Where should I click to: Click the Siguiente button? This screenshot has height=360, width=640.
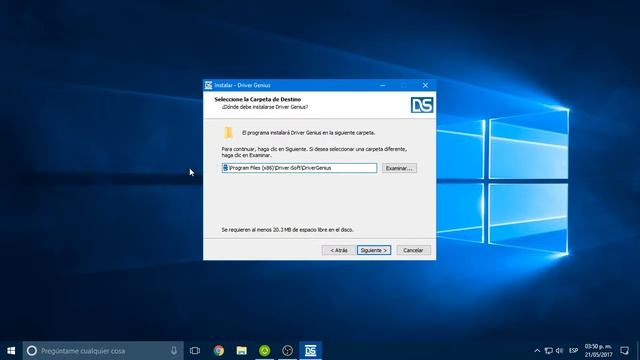374,250
